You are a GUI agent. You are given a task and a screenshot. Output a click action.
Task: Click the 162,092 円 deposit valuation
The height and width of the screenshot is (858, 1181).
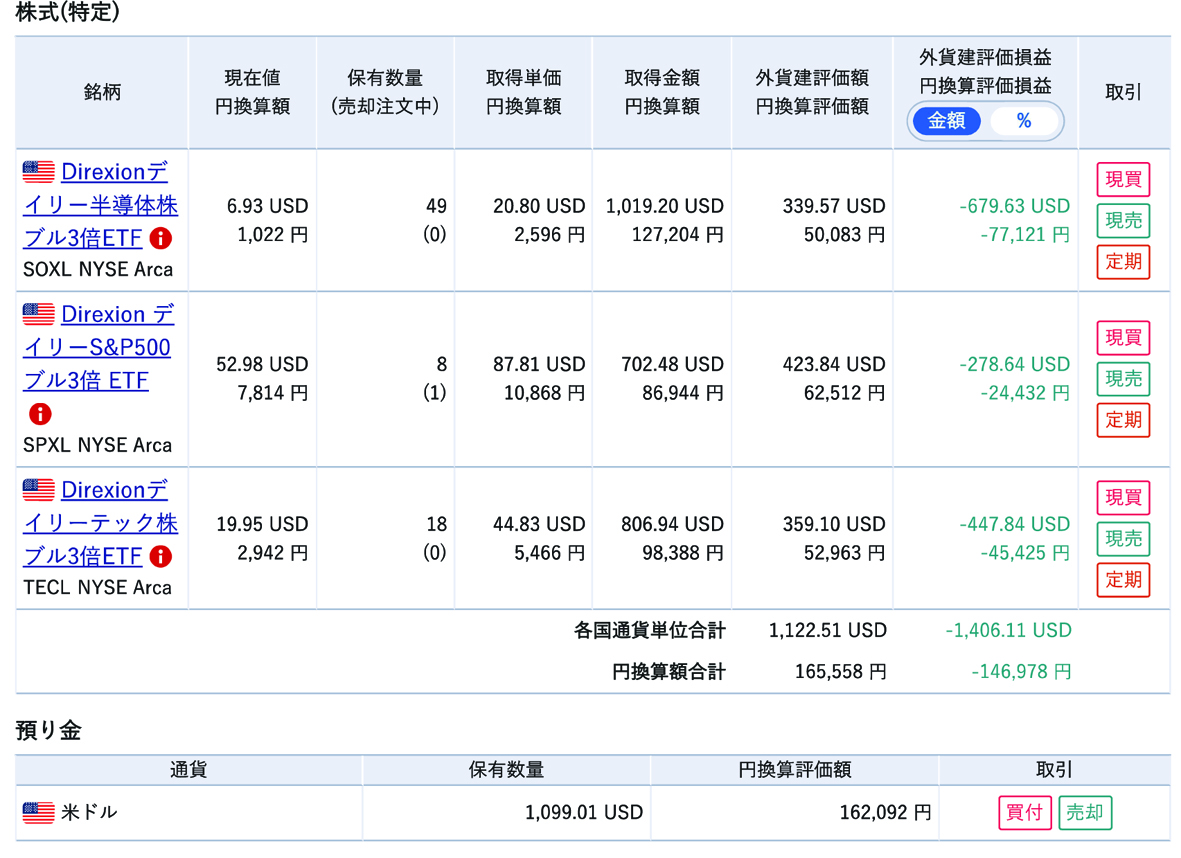click(x=885, y=813)
